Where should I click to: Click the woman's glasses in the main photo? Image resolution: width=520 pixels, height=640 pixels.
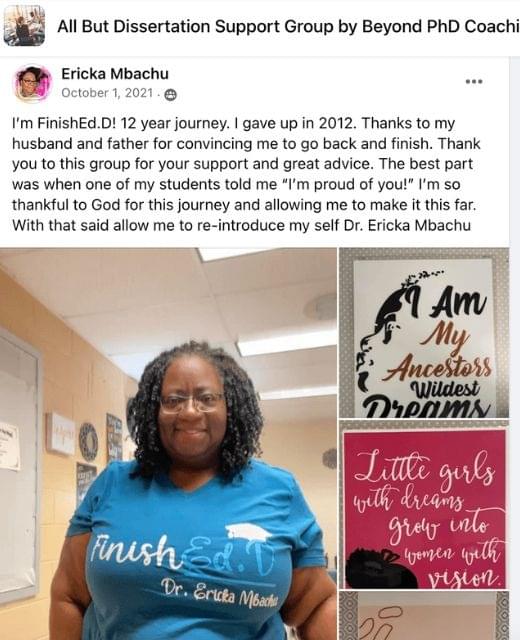tap(192, 402)
